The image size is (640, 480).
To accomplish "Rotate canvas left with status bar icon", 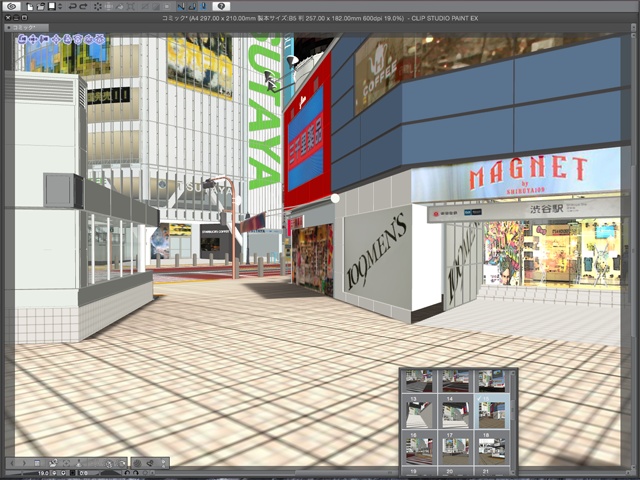I will point(127,473).
